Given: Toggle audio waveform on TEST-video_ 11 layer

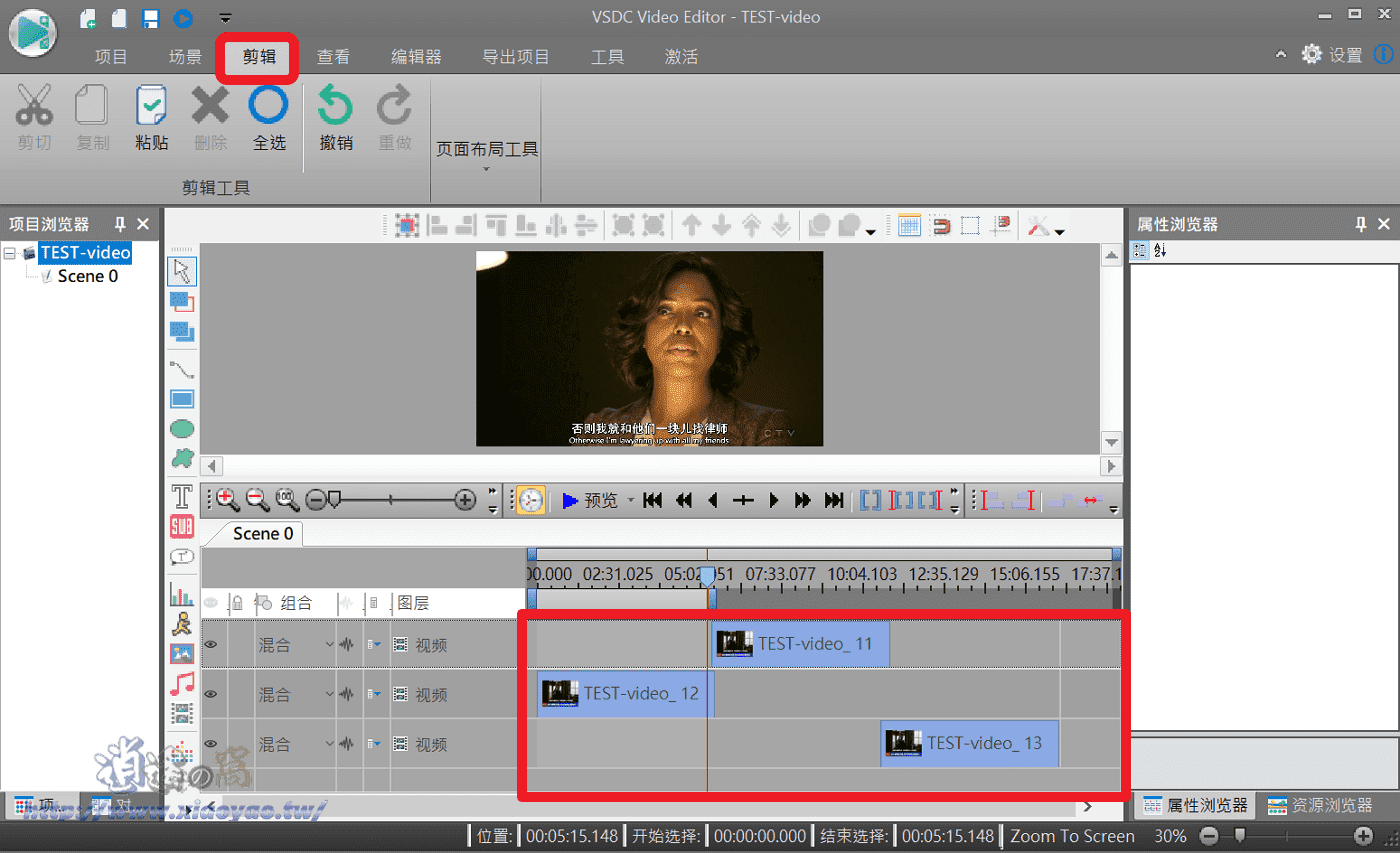Looking at the screenshot, I should [x=348, y=645].
